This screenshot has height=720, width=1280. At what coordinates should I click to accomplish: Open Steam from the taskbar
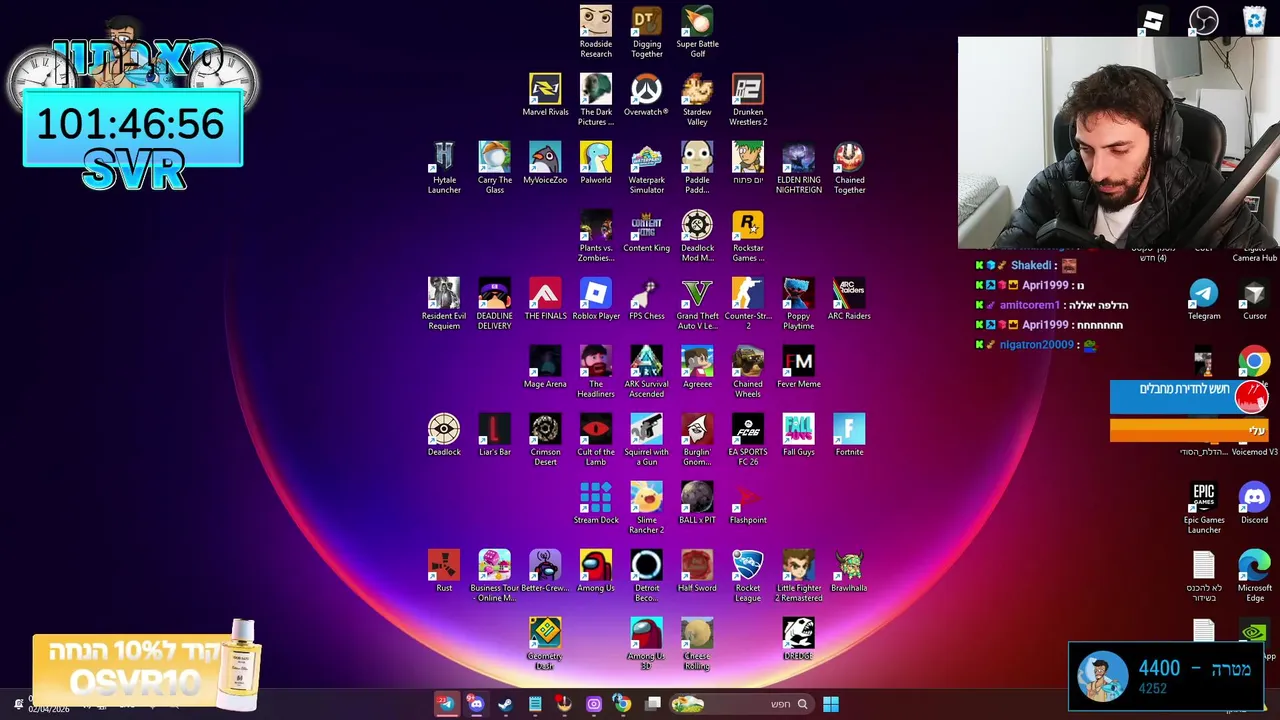505,704
